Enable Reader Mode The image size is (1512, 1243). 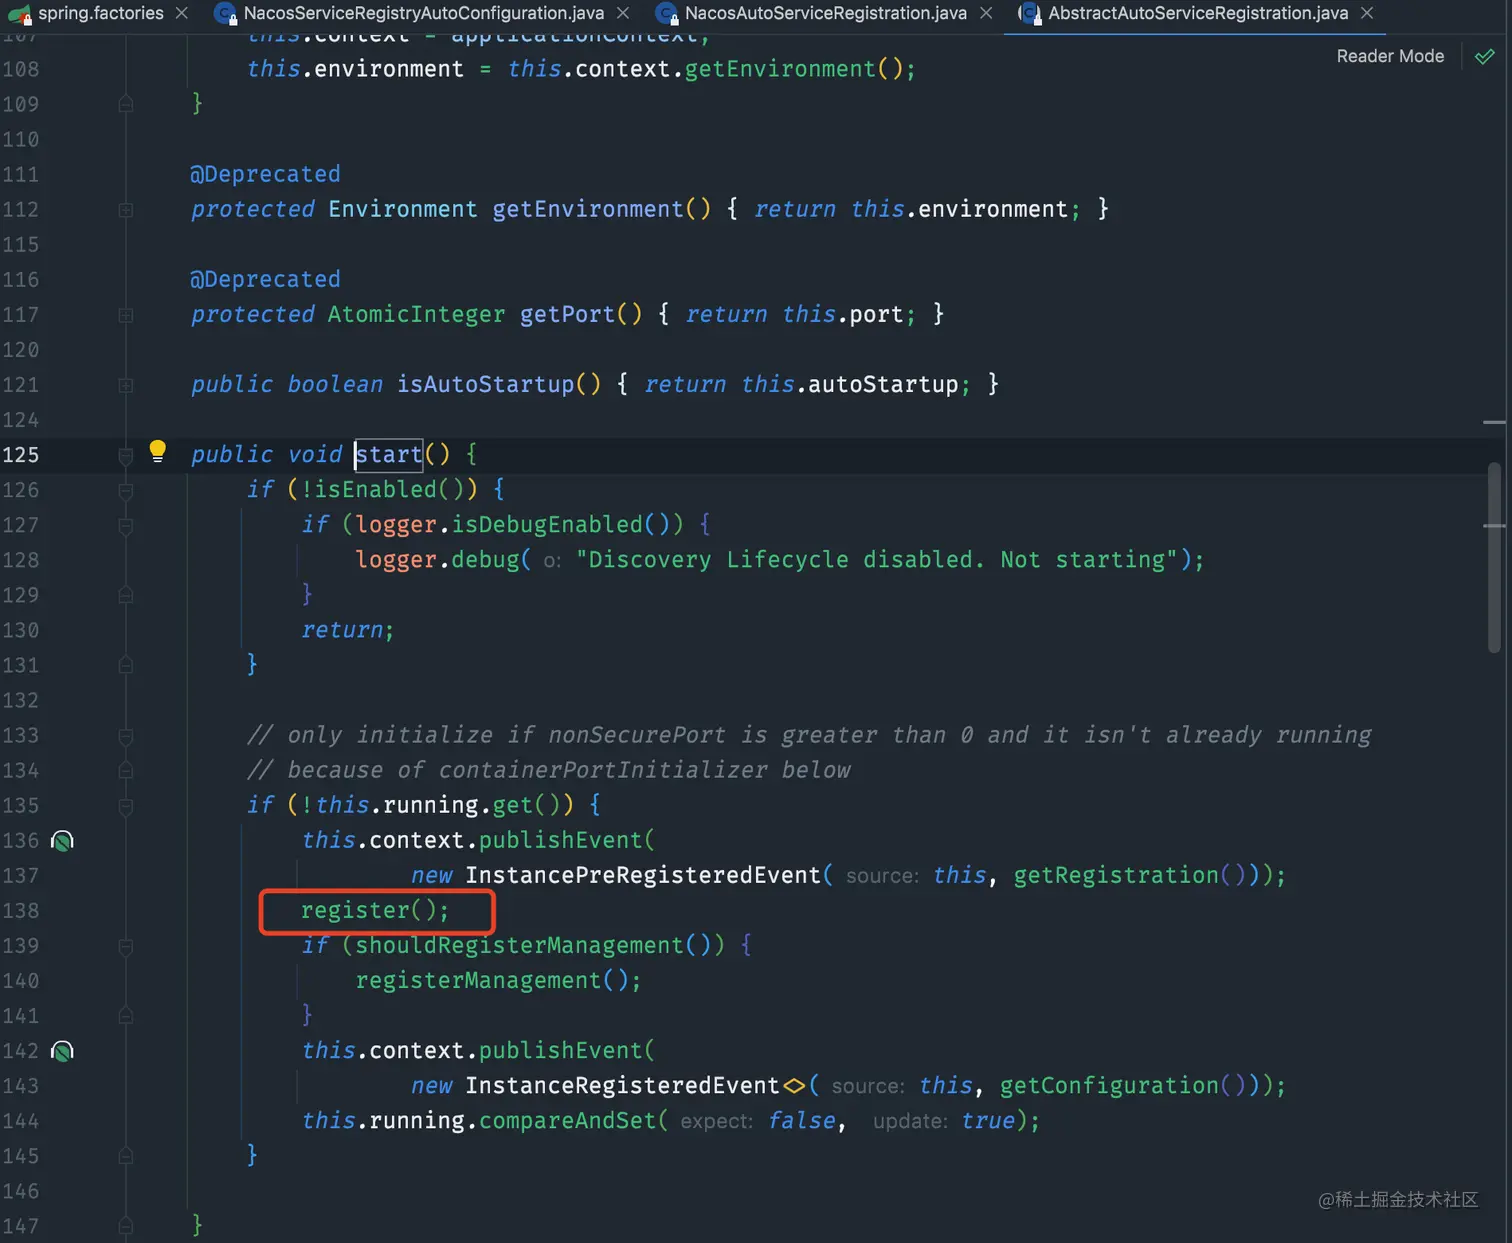coord(1390,56)
